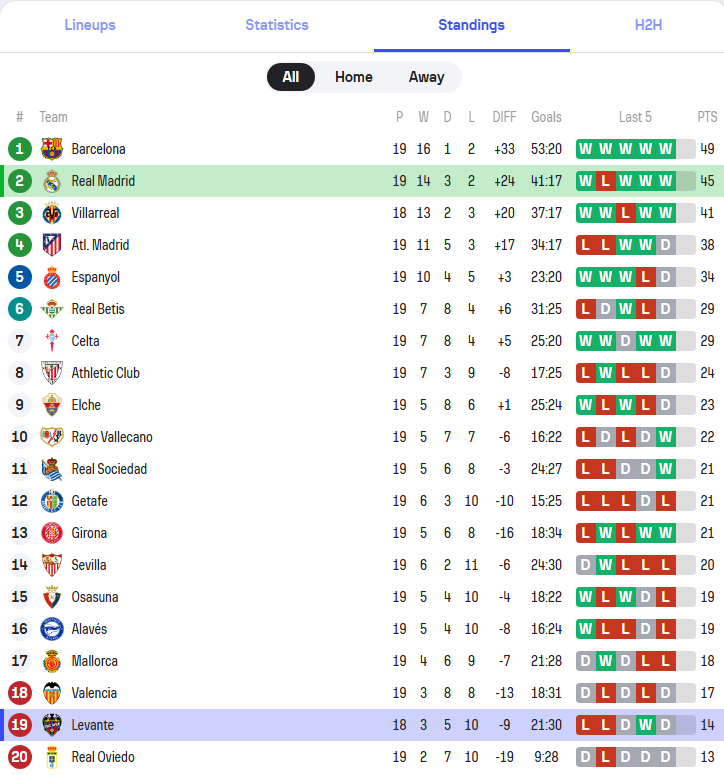Click the Barcelona club crest icon
724x775 pixels.
click(x=52, y=149)
